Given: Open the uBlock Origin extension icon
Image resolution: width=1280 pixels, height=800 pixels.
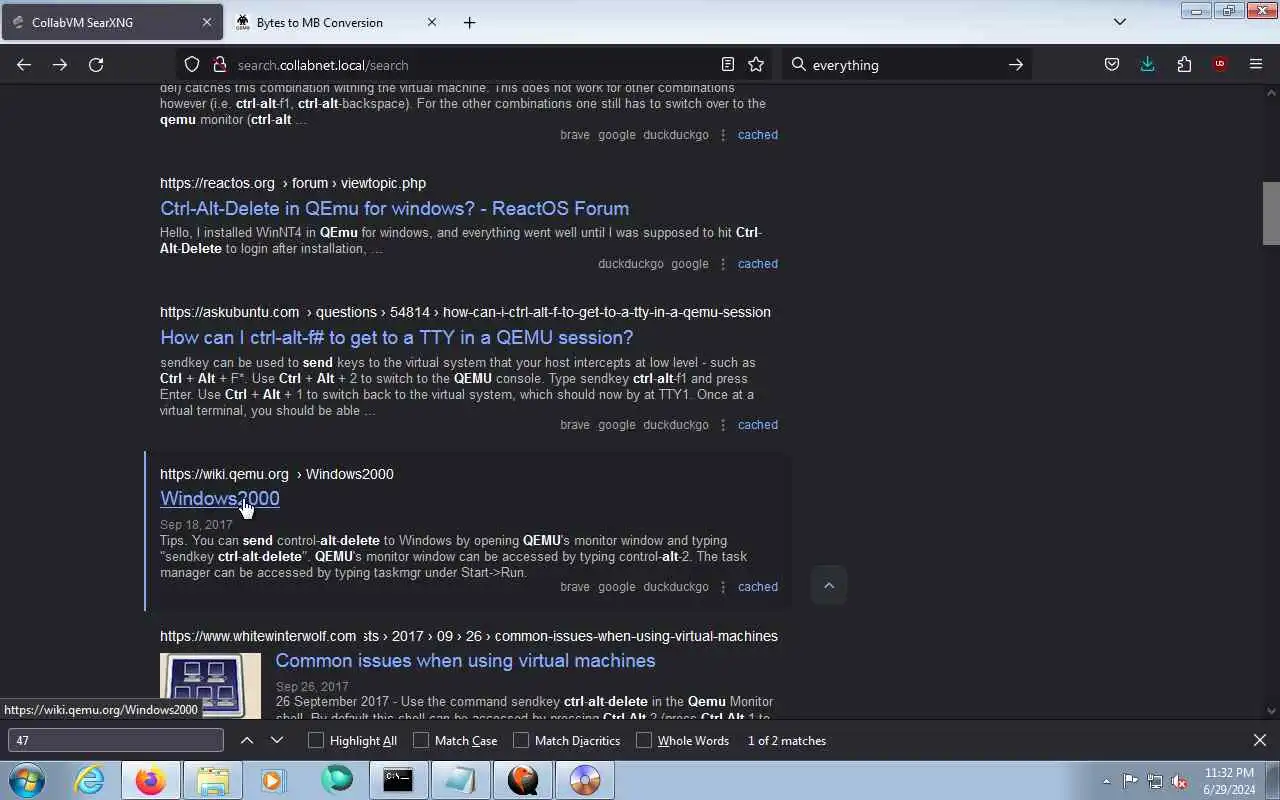Looking at the screenshot, I should pyautogui.click(x=1219, y=65).
